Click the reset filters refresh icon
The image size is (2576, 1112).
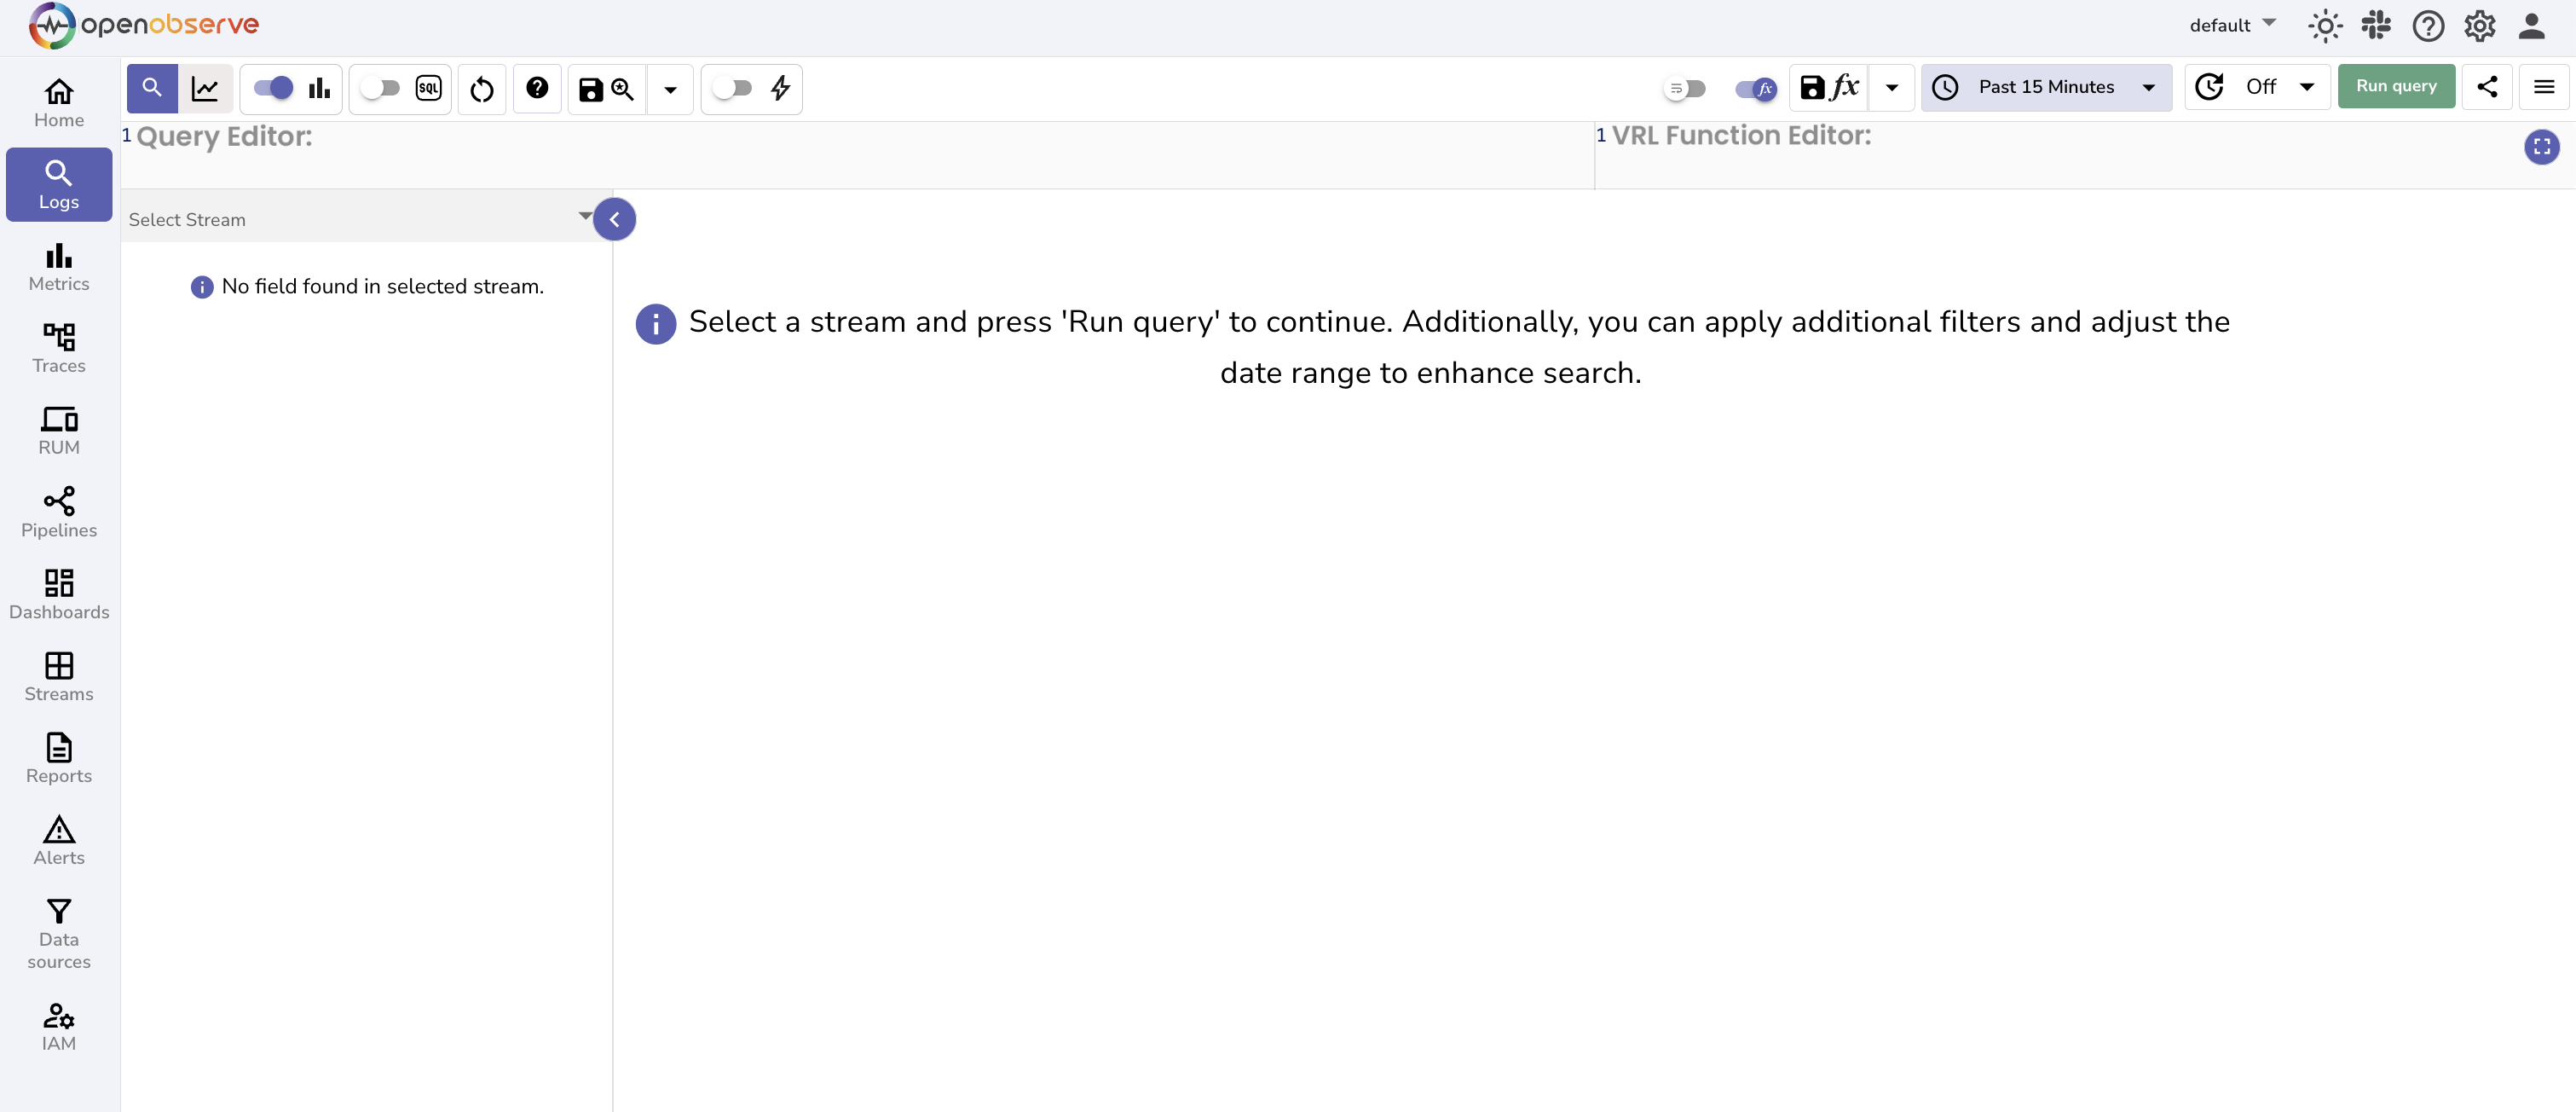pos(482,89)
